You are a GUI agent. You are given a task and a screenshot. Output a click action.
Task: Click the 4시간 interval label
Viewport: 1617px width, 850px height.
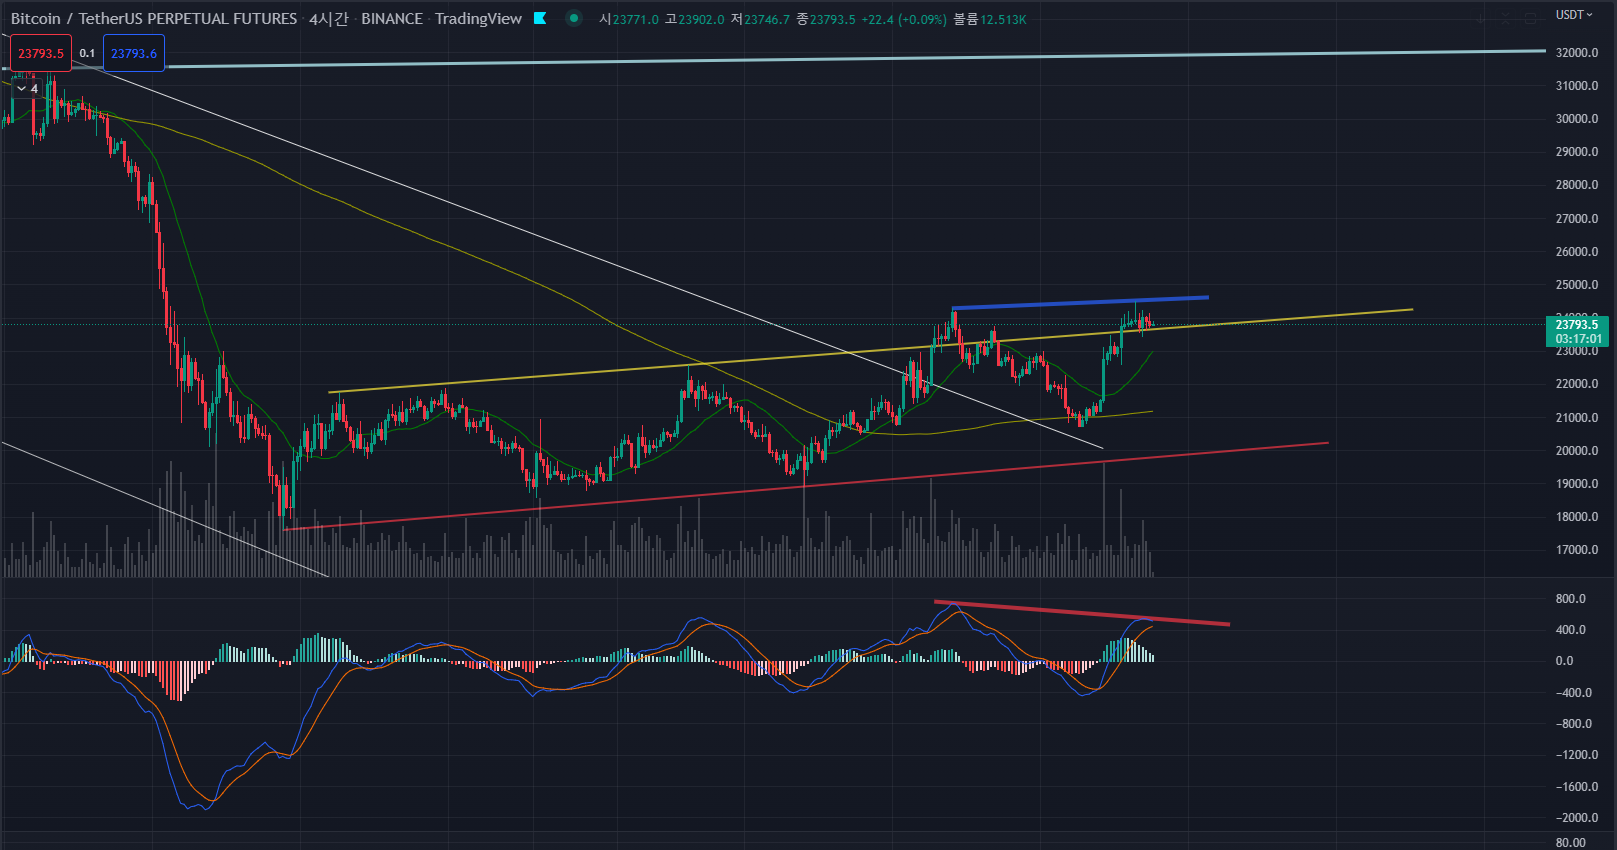[329, 19]
